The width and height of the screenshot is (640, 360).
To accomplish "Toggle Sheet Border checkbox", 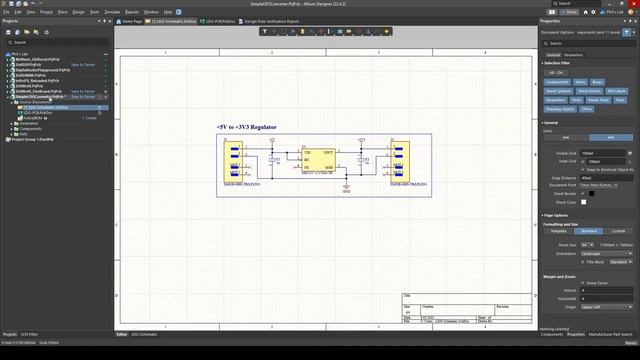I will [583, 193].
